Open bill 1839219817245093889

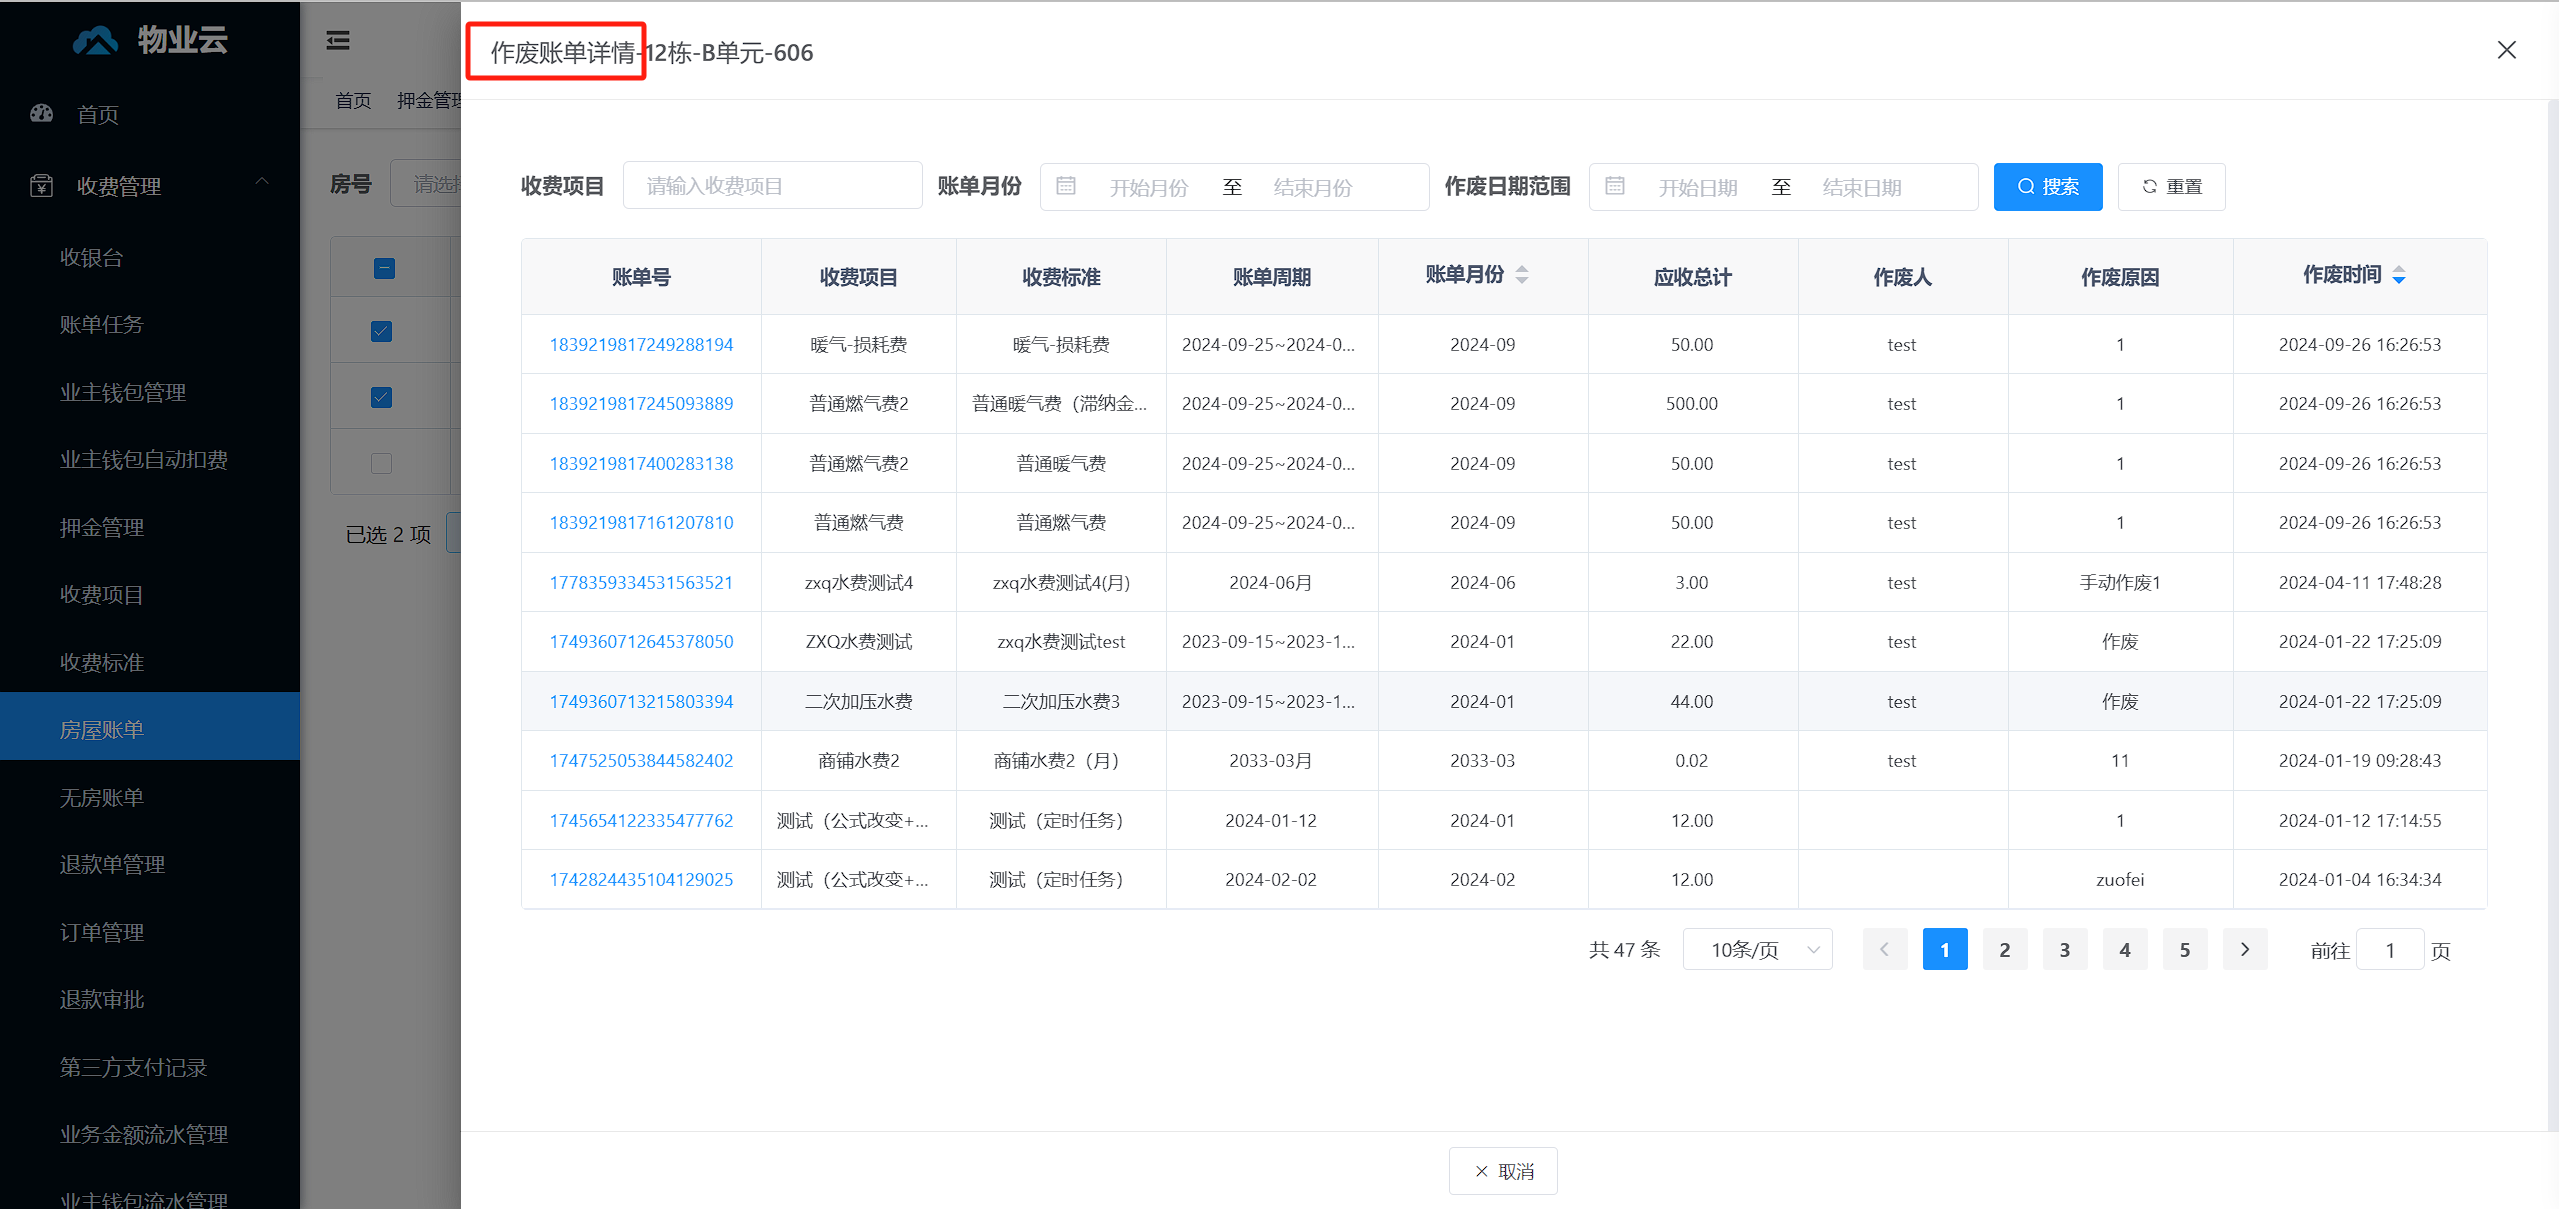point(641,403)
